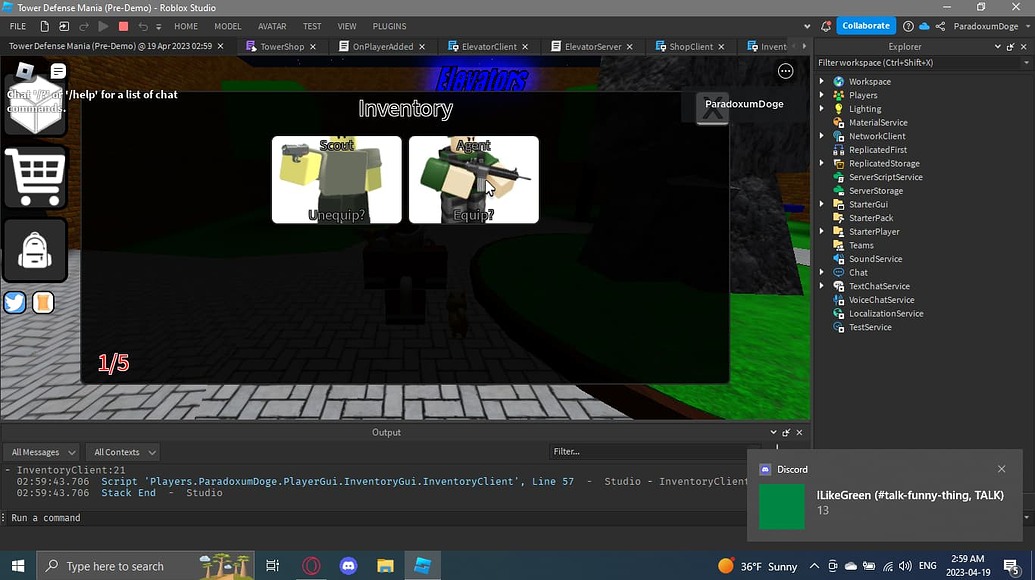The image size is (1035, 580).
Task: Select MaterialService in Explorer
Action: tap(878, 123)
